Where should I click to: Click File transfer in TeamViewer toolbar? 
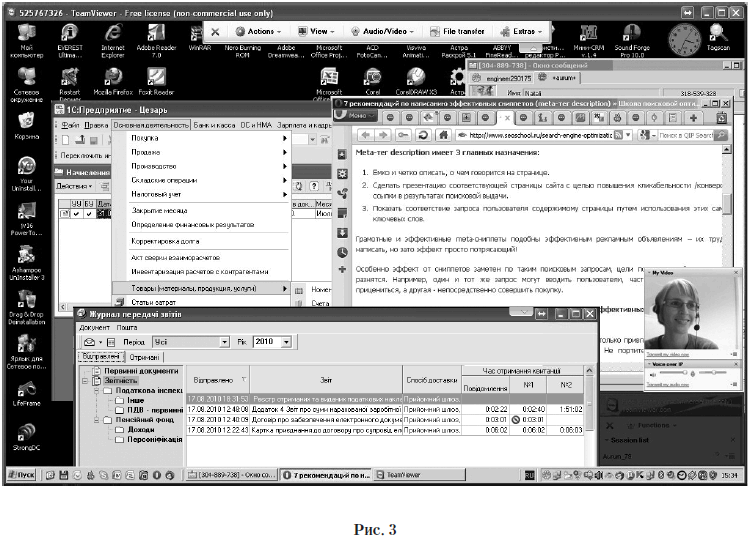pyautogui.click(x=459, y=31)
